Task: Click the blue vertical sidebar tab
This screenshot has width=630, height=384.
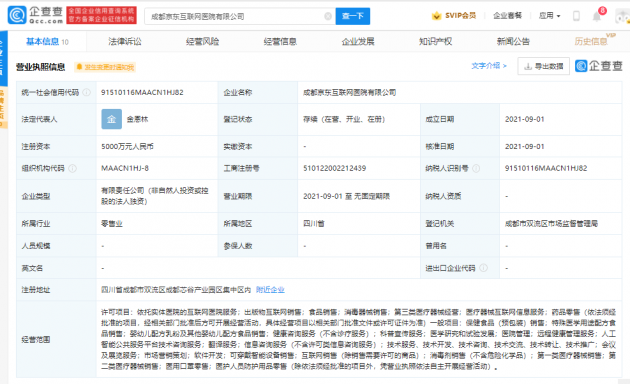Action: (4, 59)
